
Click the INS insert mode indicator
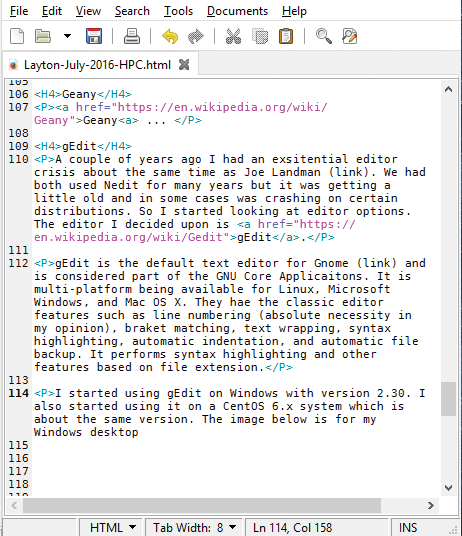408,527
